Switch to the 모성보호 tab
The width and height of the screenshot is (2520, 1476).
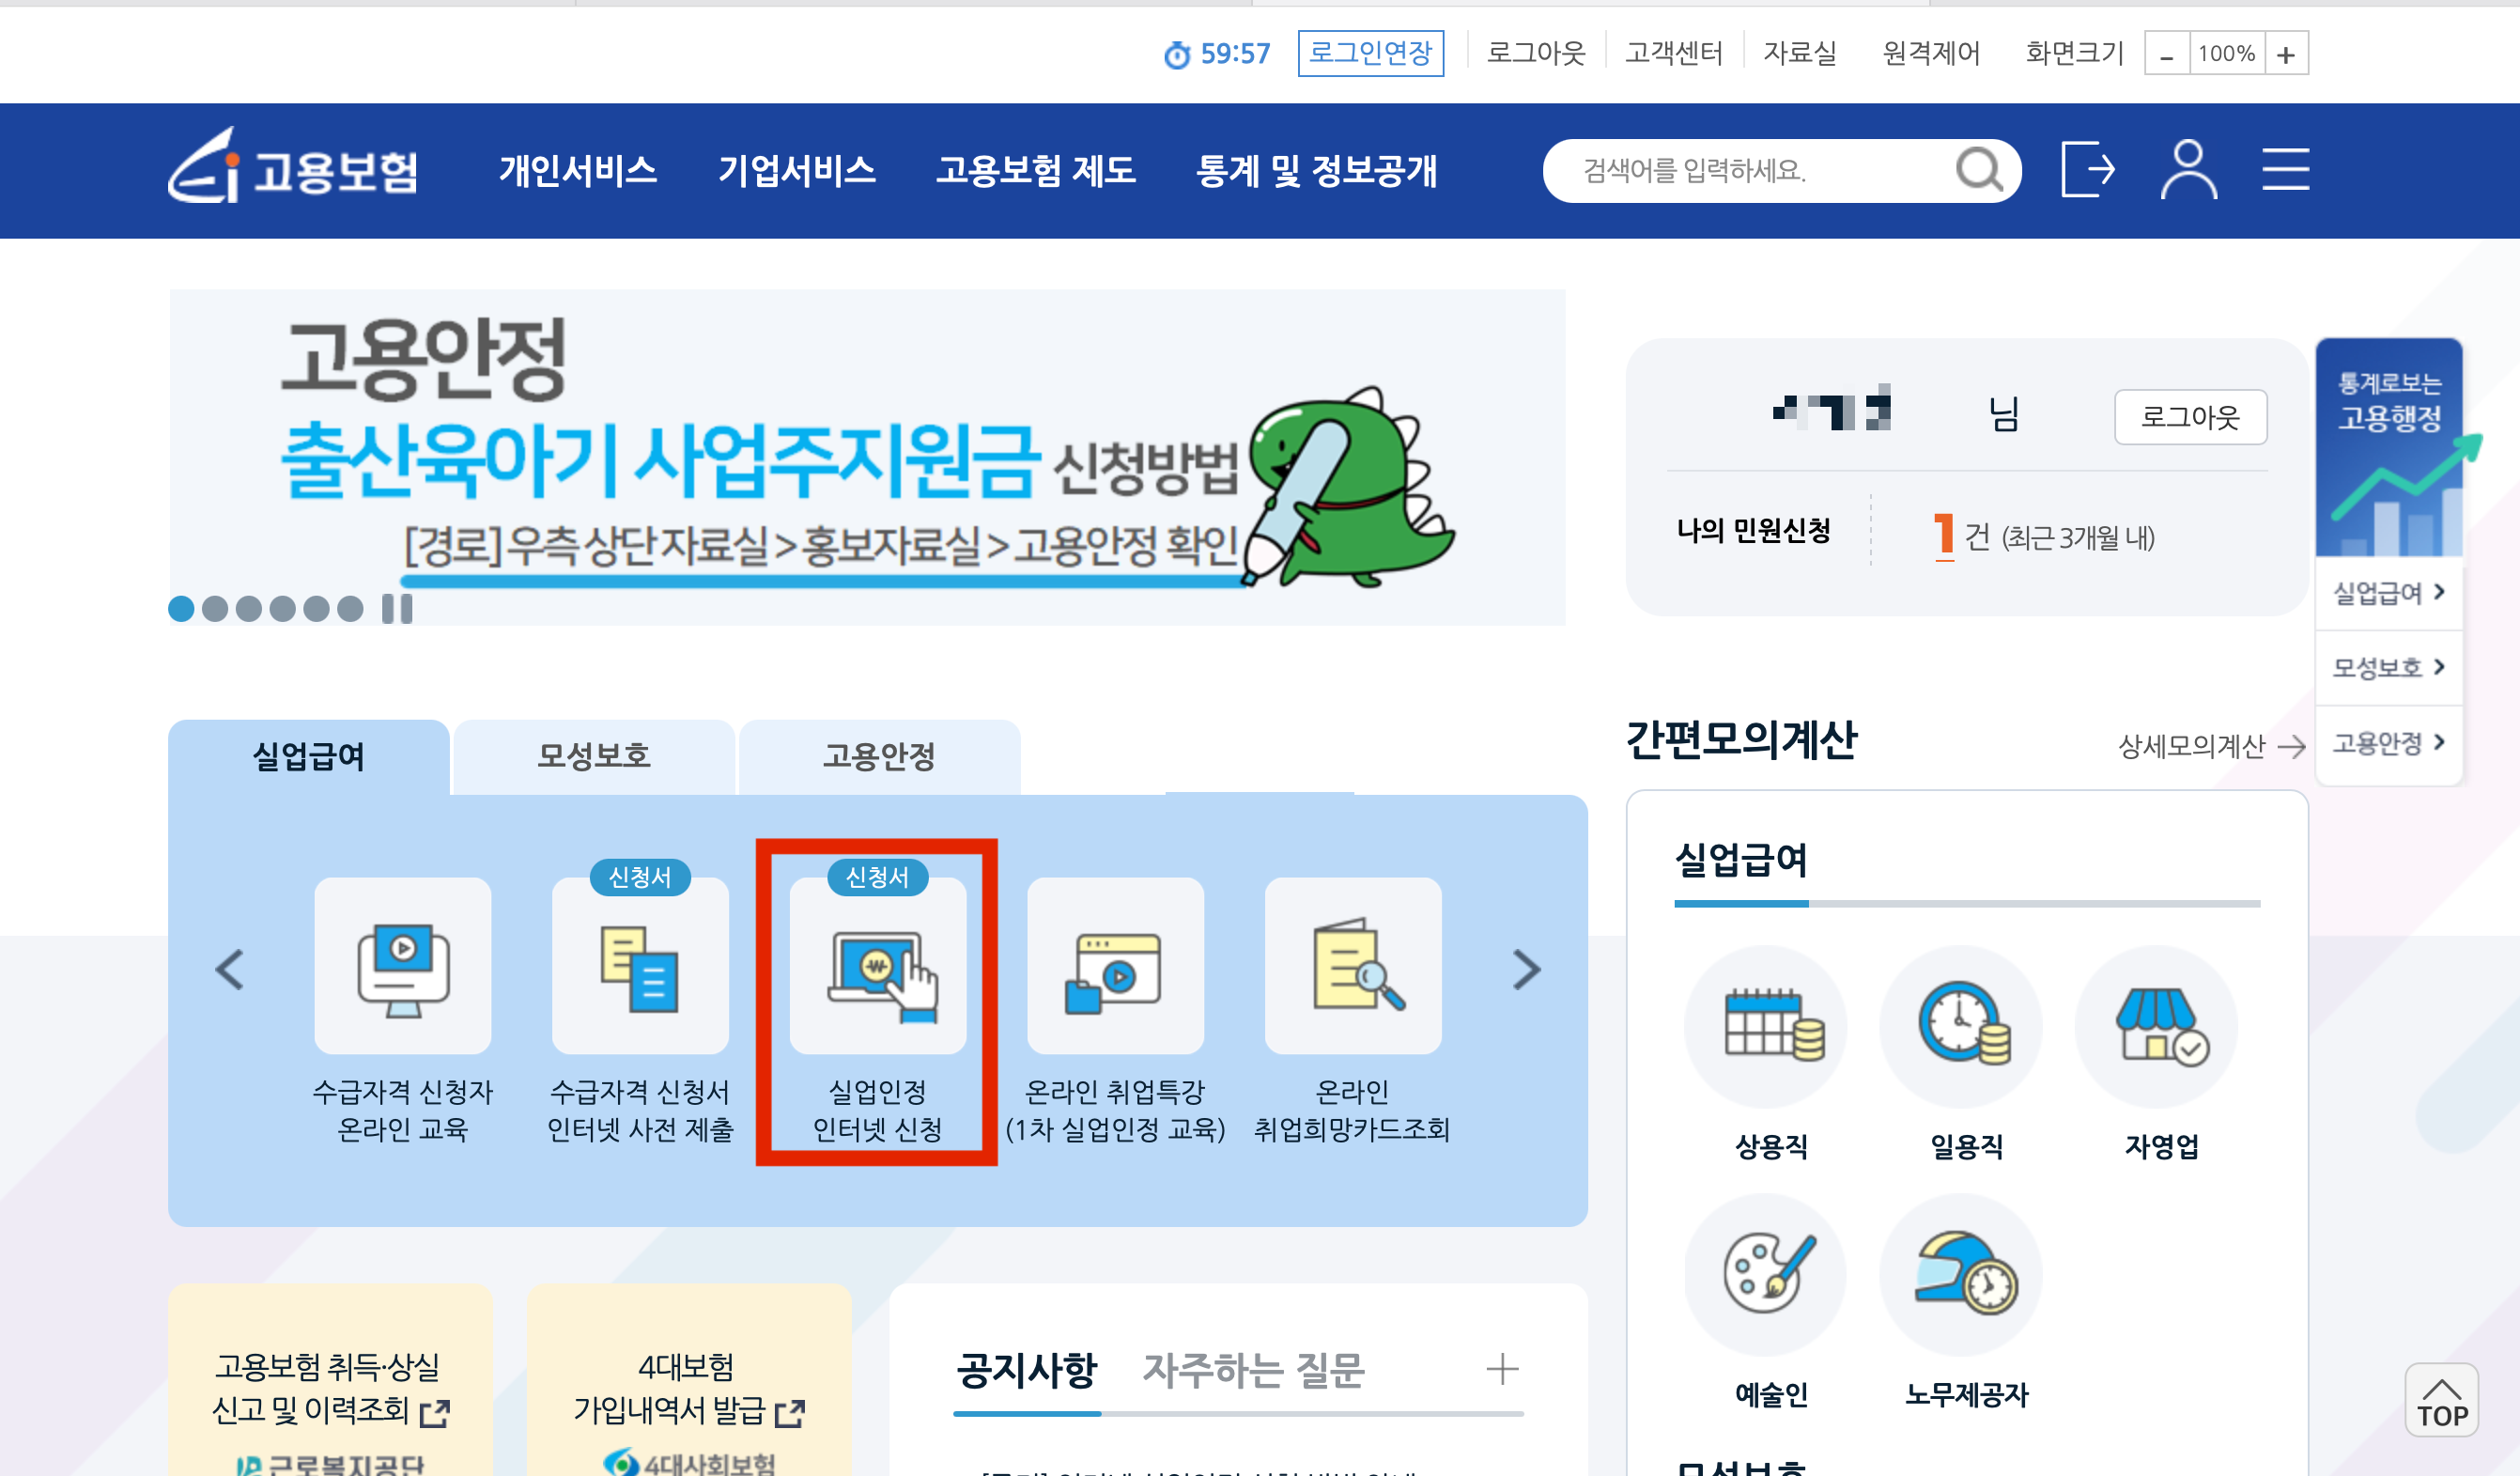594,756
